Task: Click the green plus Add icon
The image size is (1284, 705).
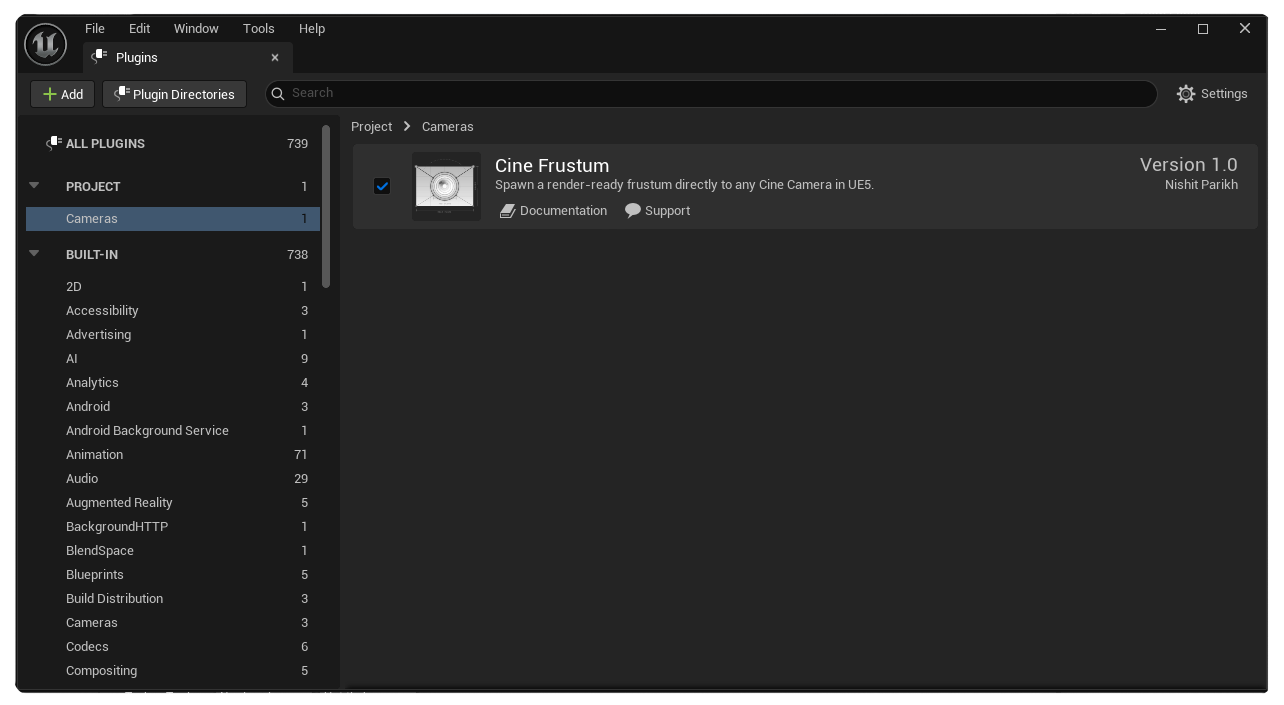Action: [x=50, y=94]
